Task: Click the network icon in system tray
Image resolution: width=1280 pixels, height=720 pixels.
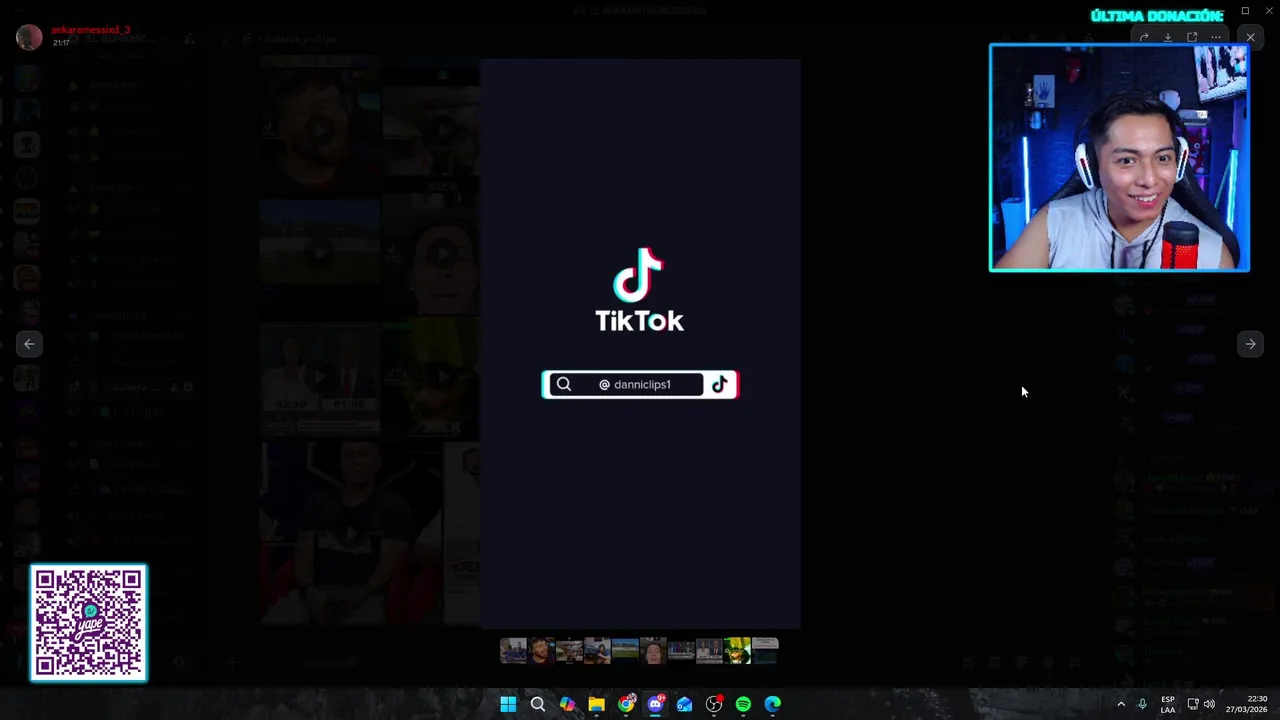Action: [1192, 704]
